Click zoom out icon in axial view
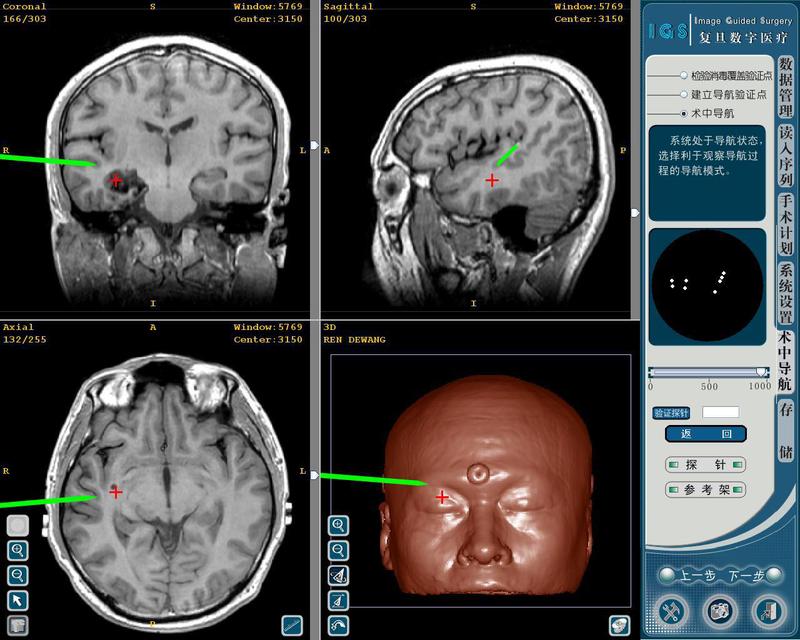800x640 pixels. pyautogui.click(x=17, y=575)
